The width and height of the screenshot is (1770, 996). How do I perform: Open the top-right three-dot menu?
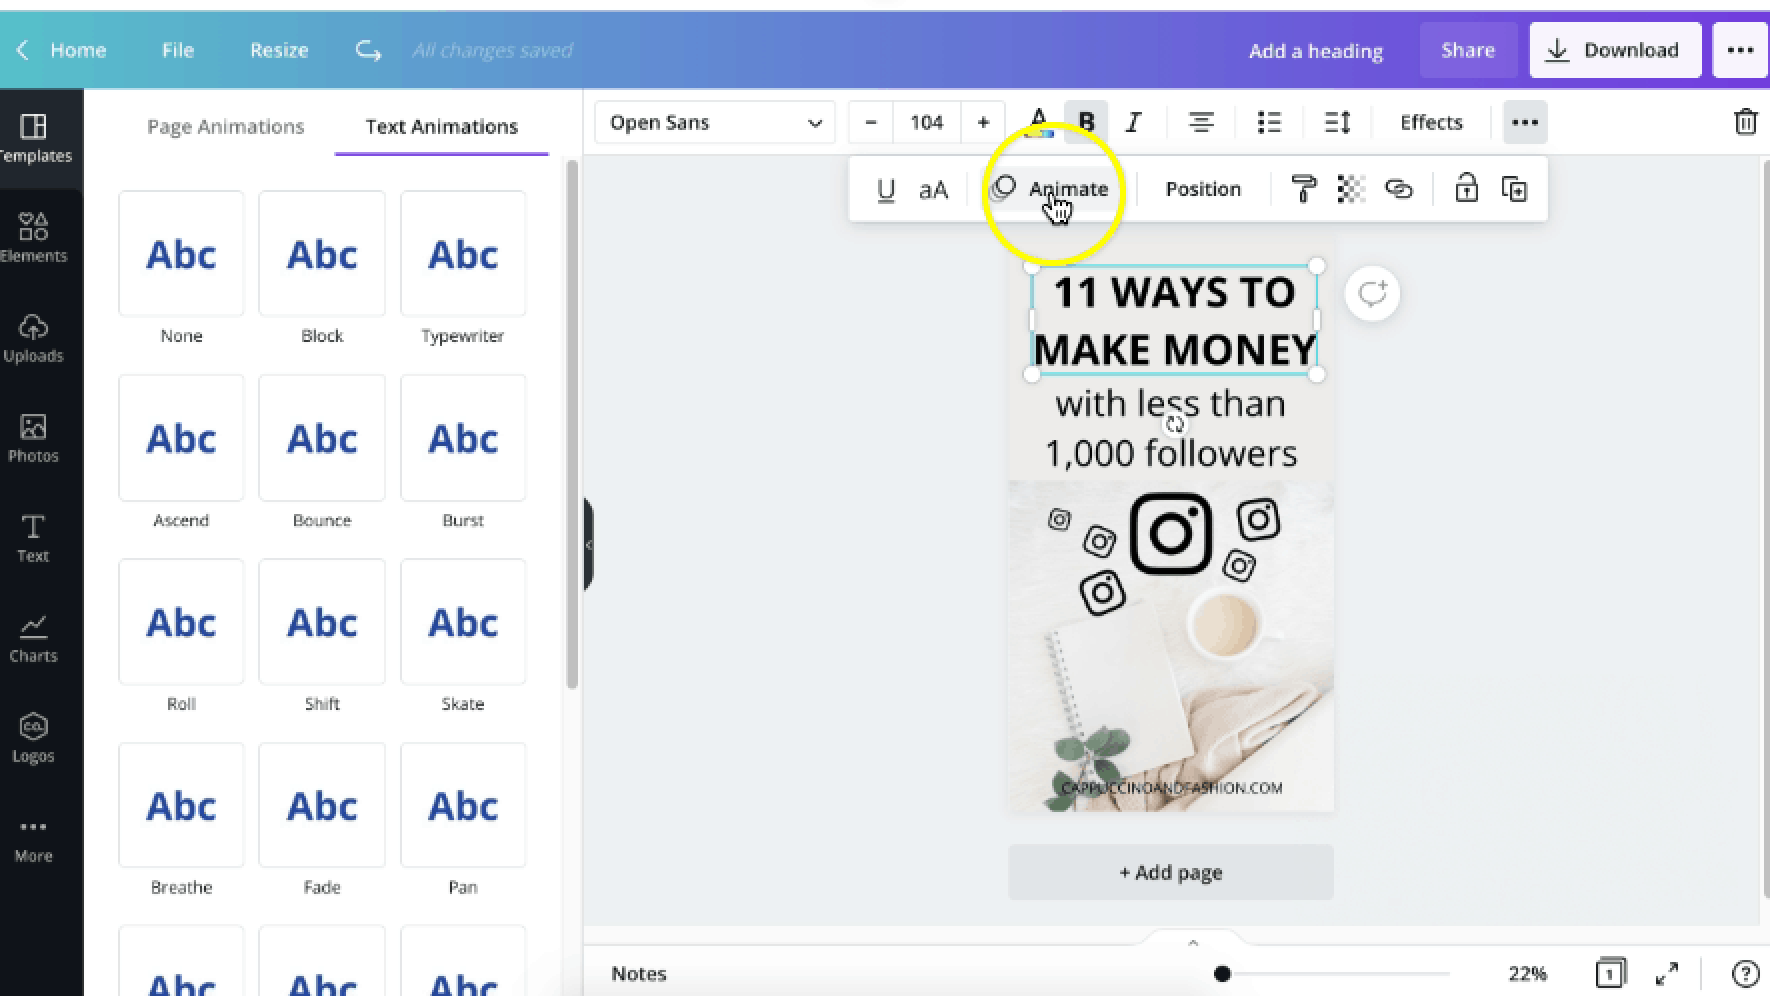pyautogui.click(x=1740, y=50)
